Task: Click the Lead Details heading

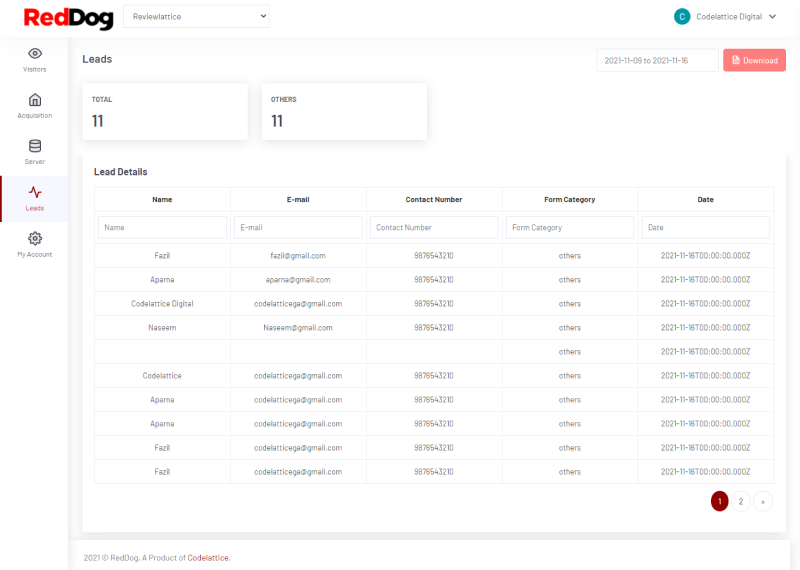Action: pyautogui.click(x=120, y=172)
